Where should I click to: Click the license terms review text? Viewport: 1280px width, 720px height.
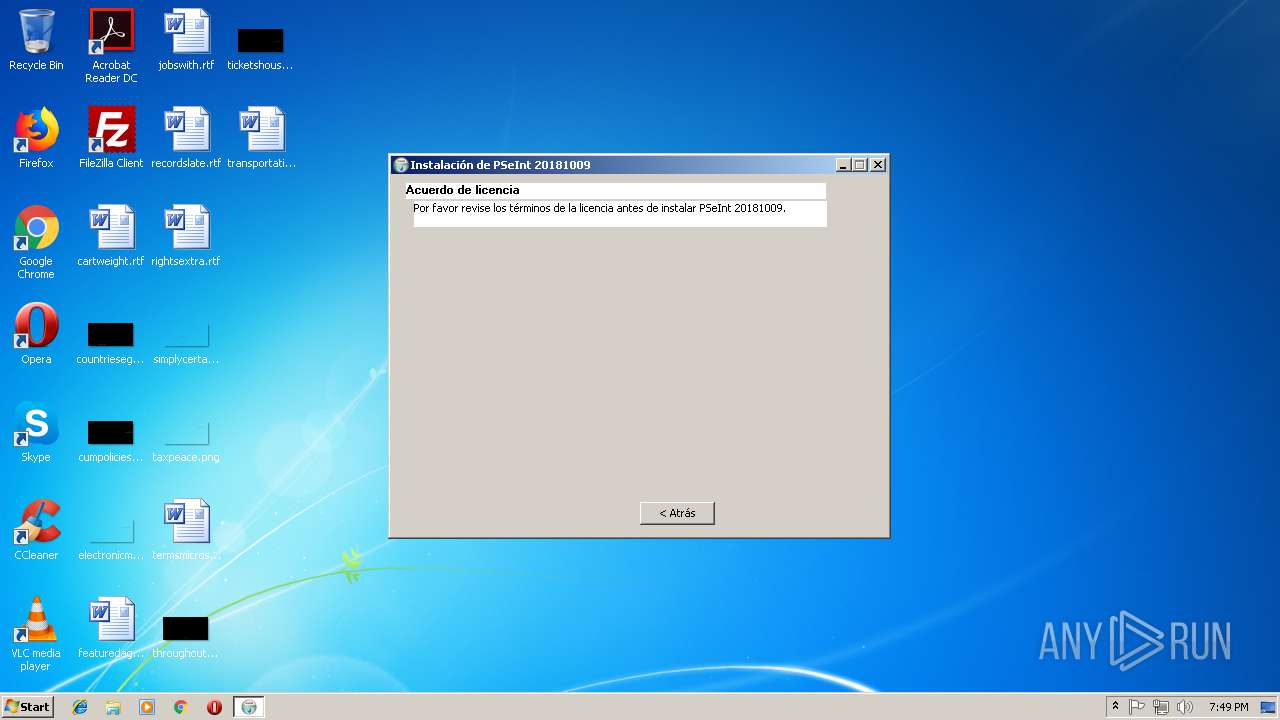[599, 208]
